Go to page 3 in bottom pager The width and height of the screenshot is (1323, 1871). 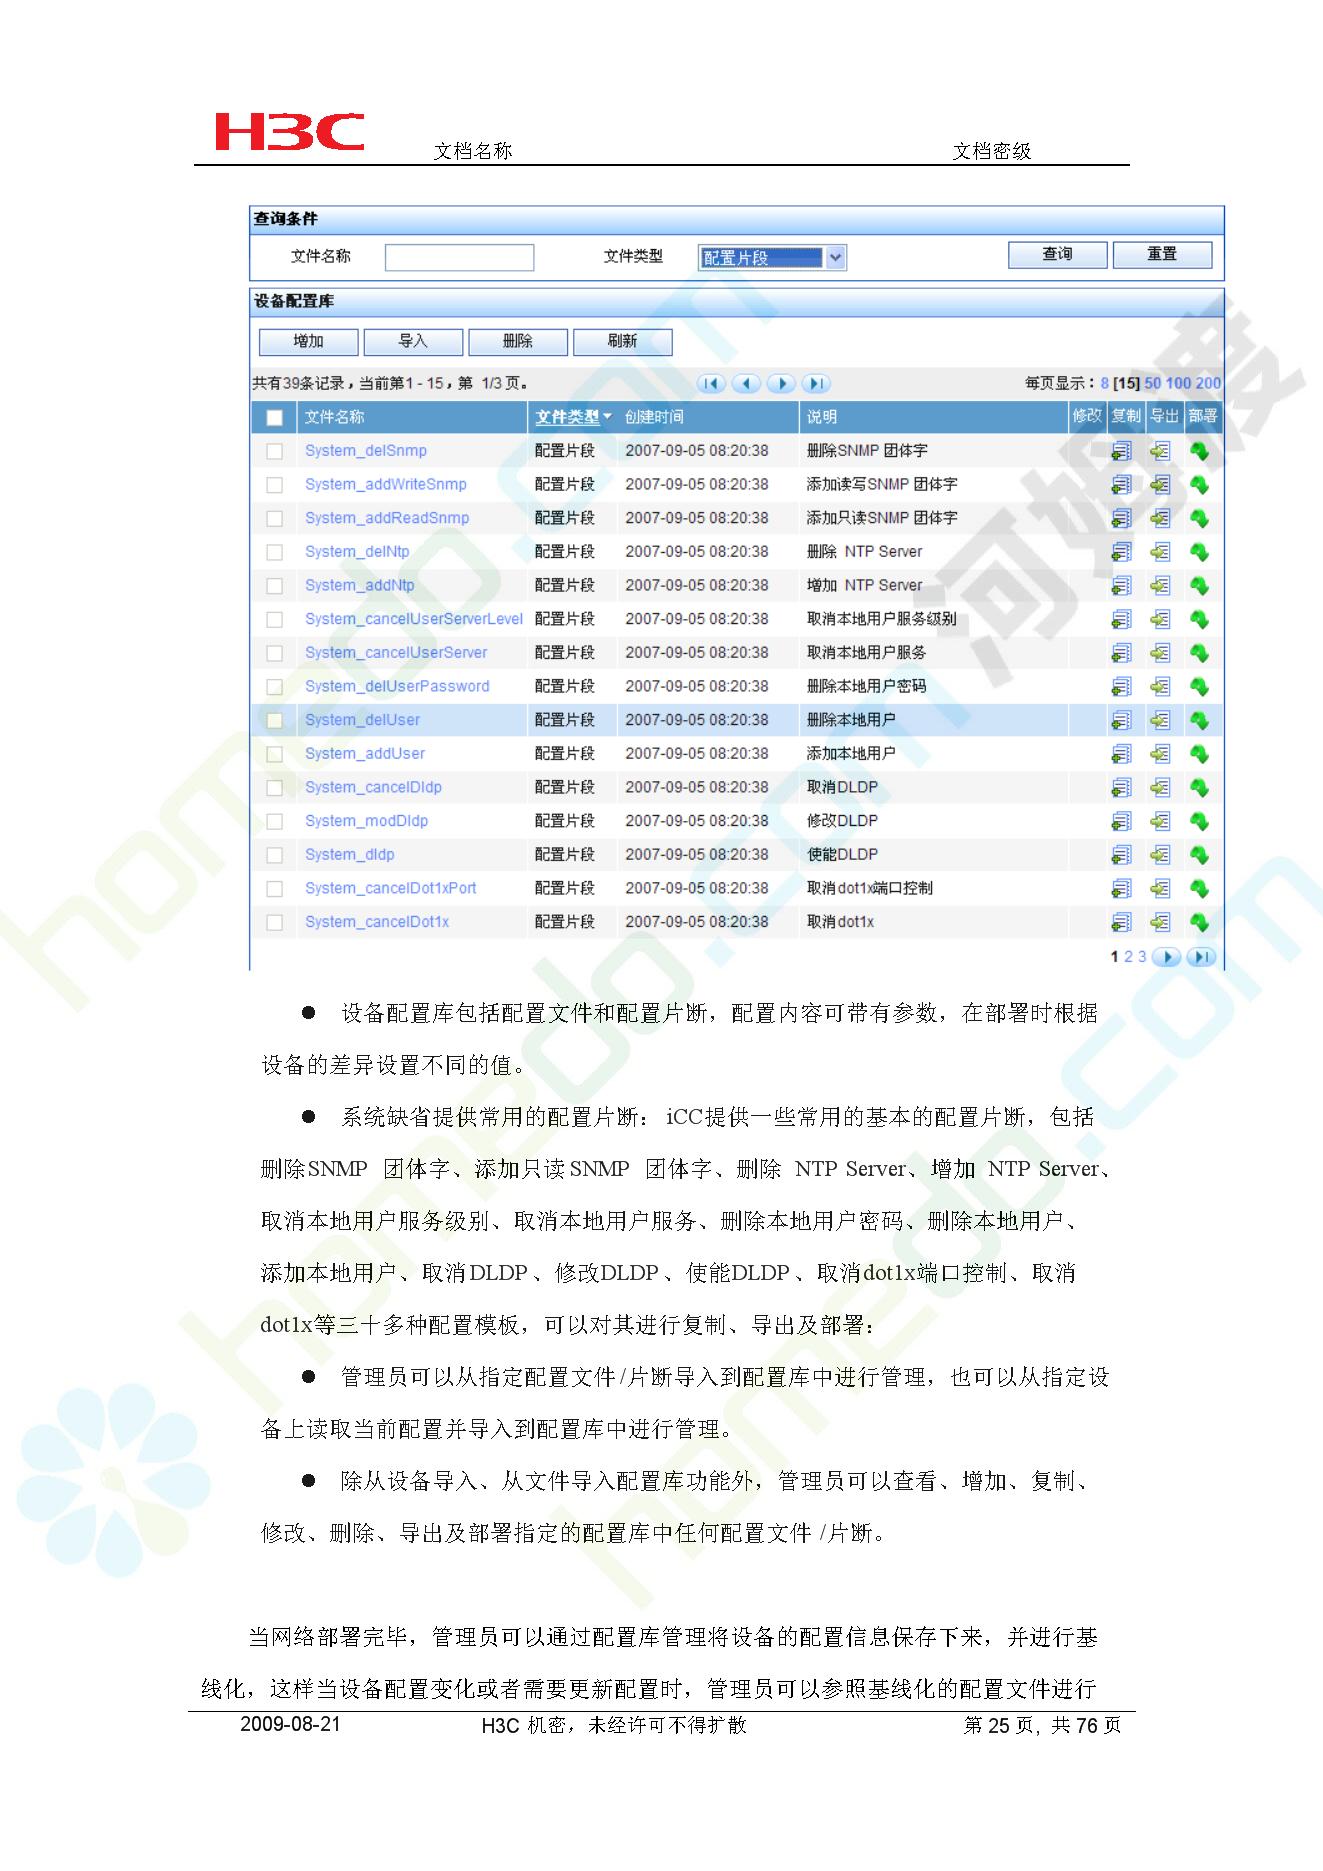tap(1142, 957)
